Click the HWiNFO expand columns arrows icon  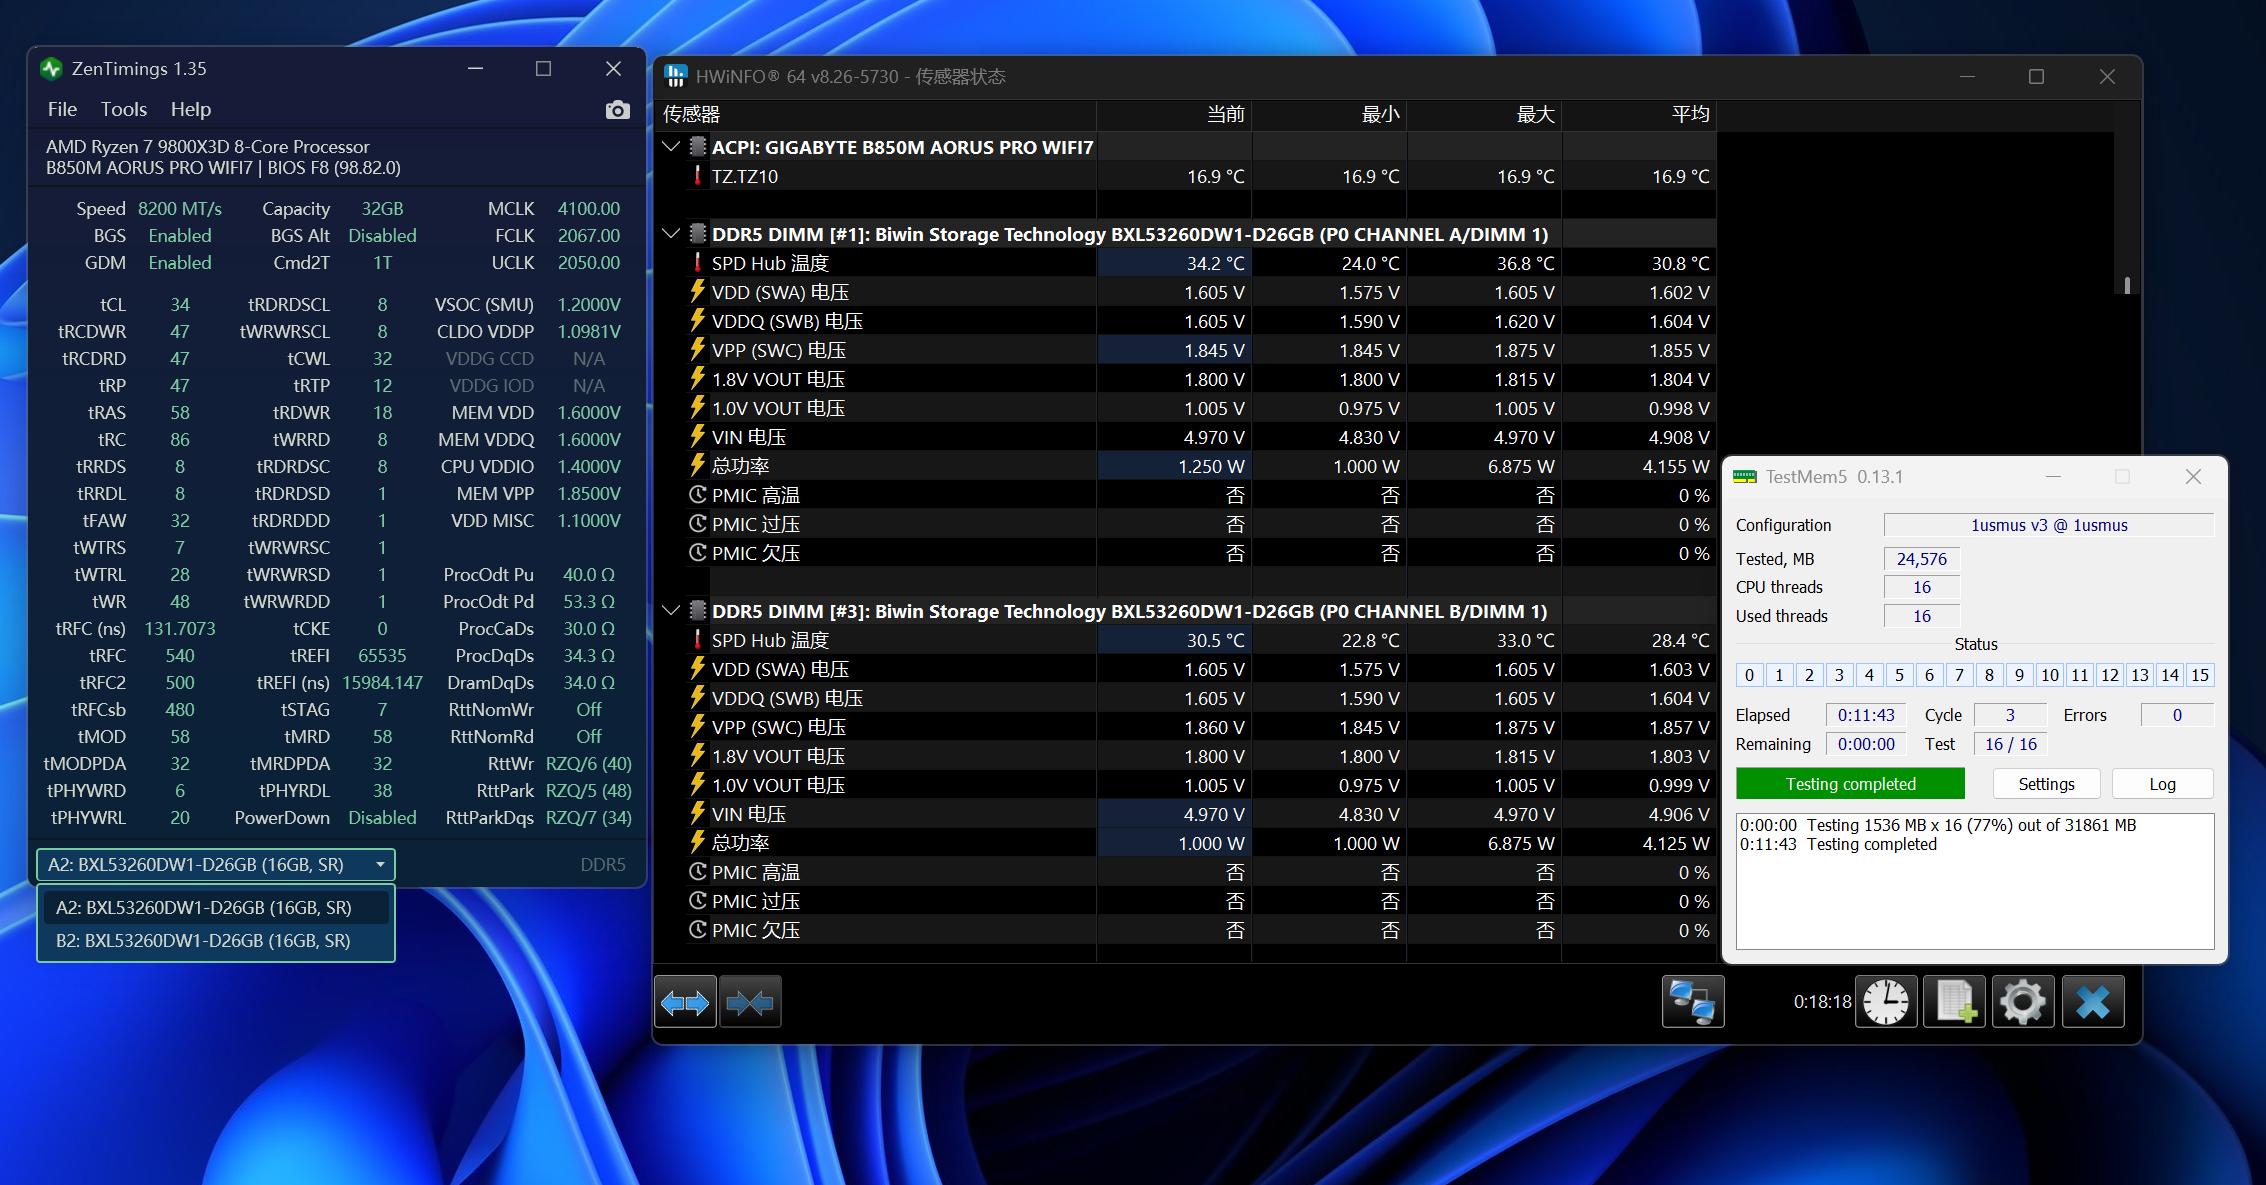(685, 1001)
